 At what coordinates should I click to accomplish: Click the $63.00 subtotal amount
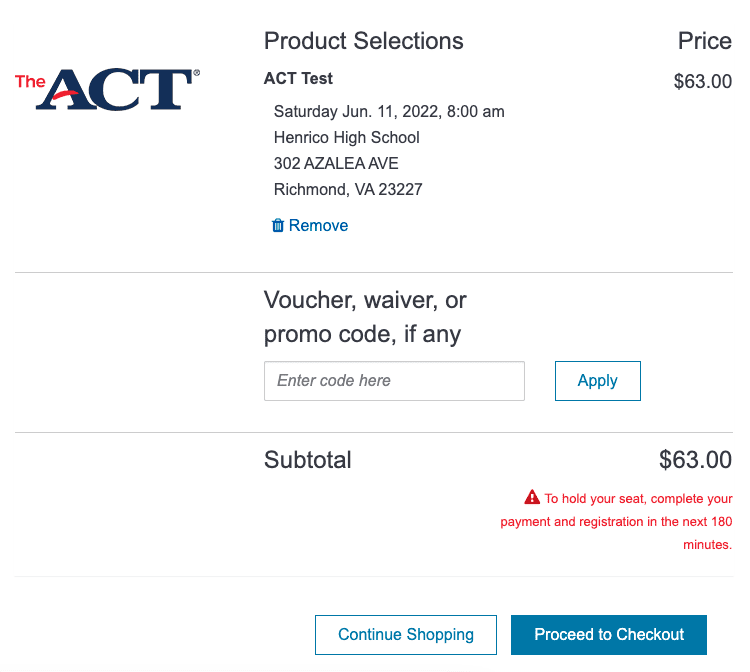coord(695,460)
